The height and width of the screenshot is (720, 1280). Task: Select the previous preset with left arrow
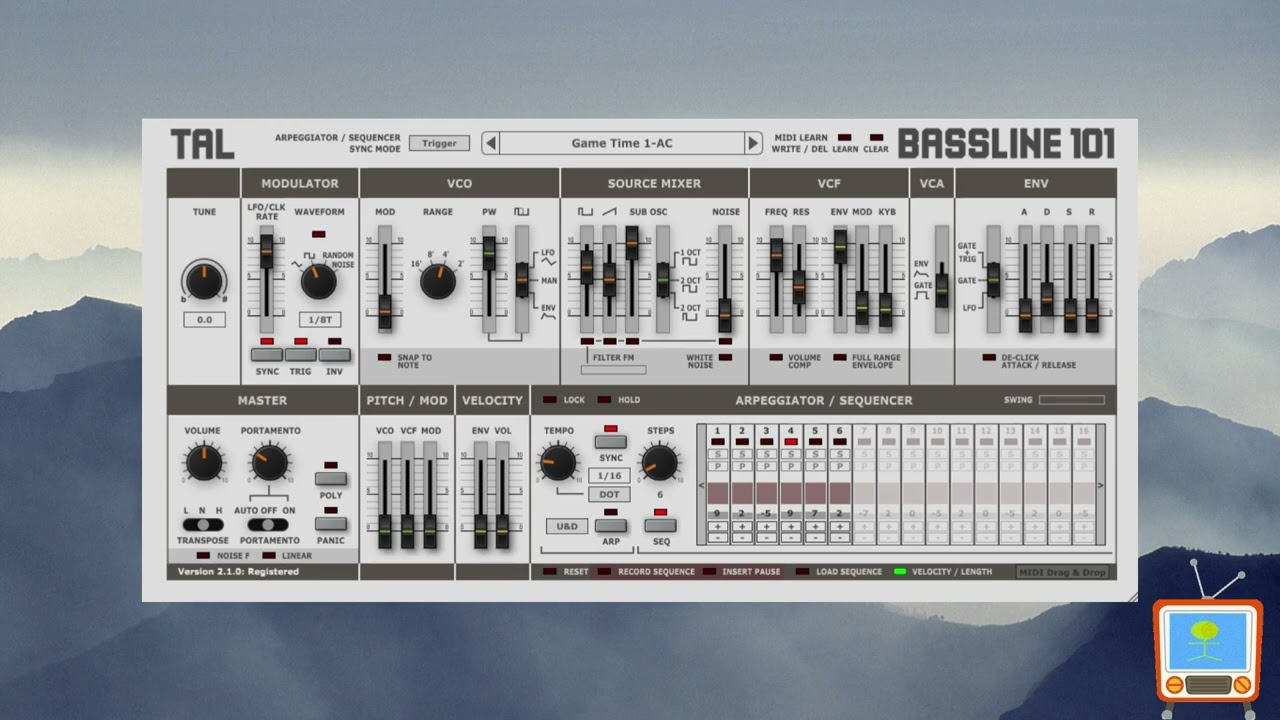[x=490, y=143]
